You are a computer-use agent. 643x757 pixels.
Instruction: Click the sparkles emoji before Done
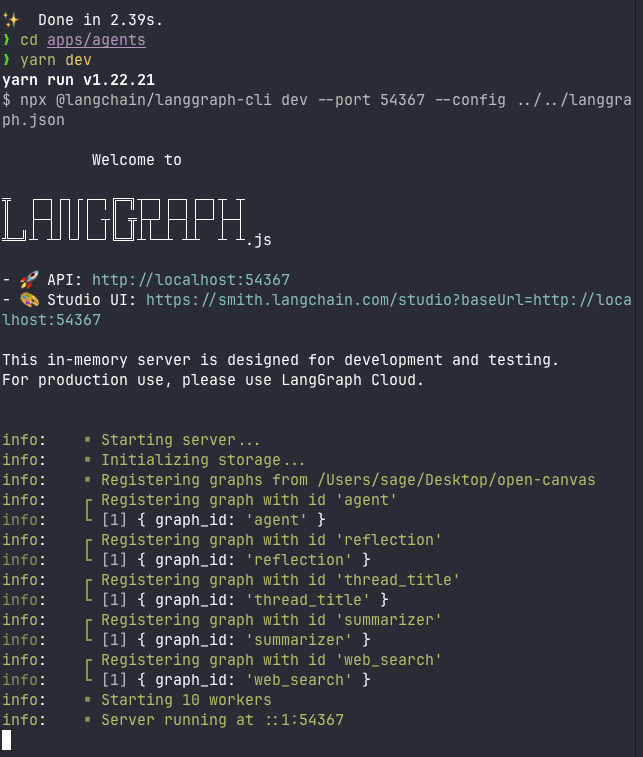coord(11,20)
